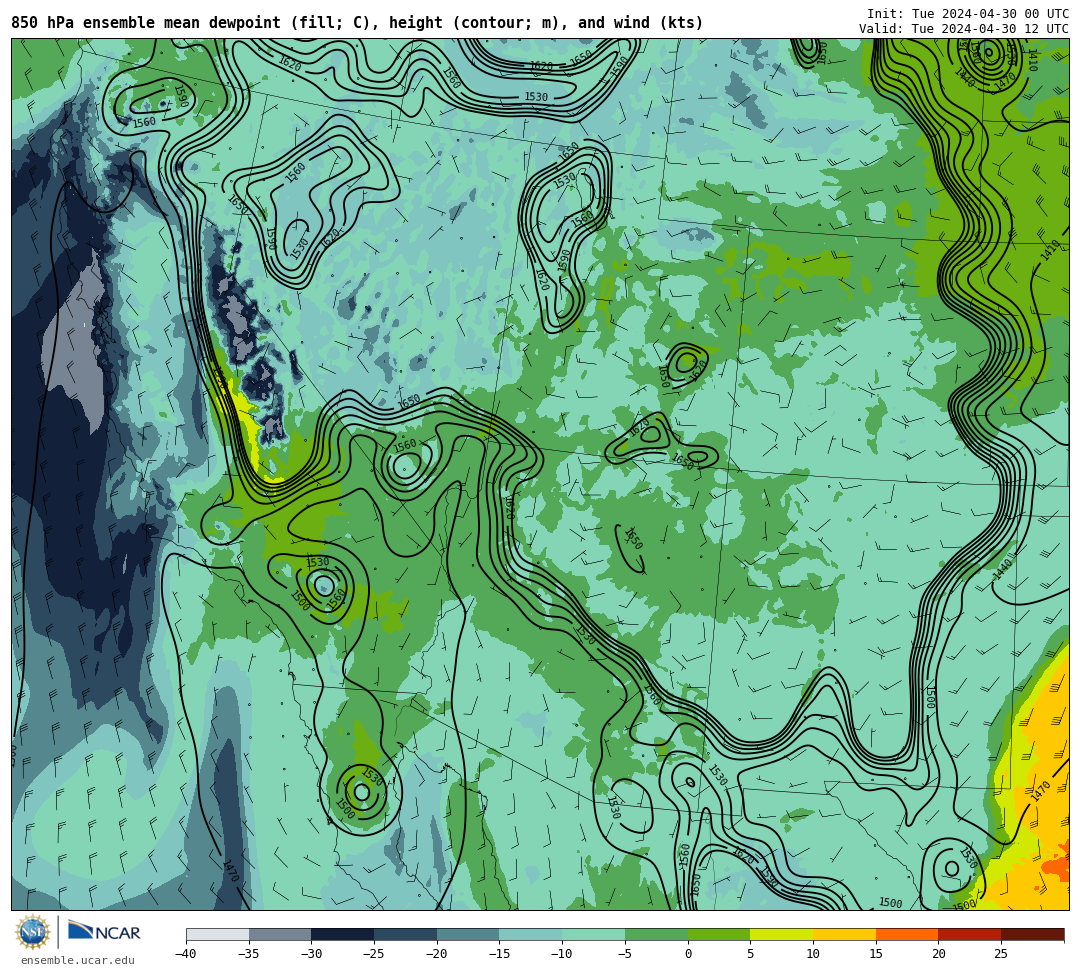Click the −30 colorbar tick label
This screenshot has width=1080, height=973.
pos(311,954)
